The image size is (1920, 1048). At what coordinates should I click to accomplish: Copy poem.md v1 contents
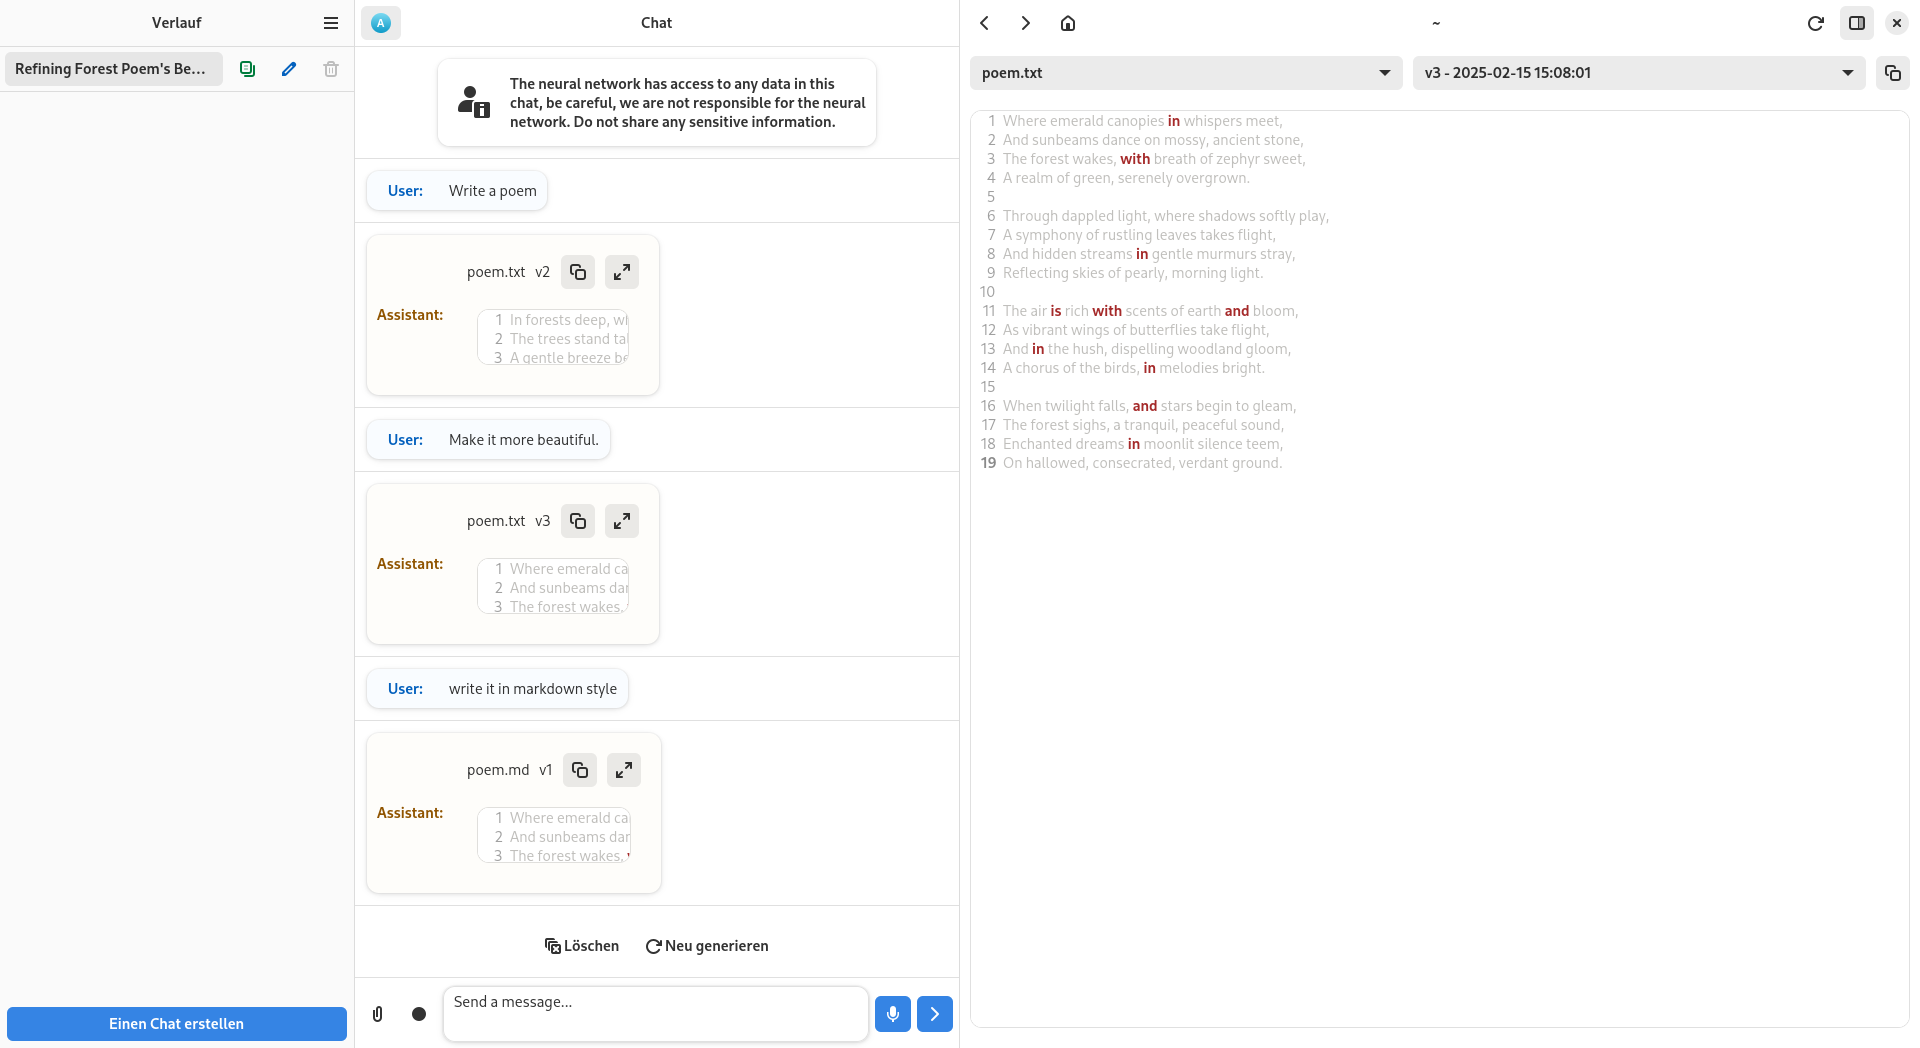point(580,770)
